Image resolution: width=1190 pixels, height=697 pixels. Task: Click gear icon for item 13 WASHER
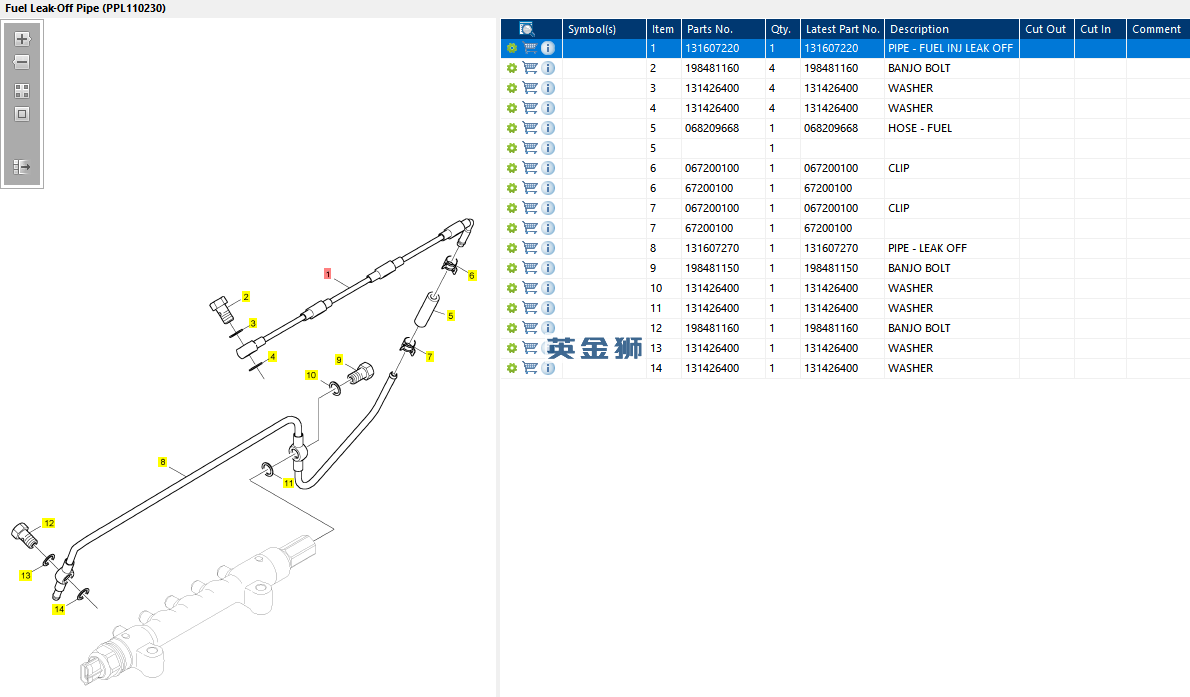(x=512, y=348)
